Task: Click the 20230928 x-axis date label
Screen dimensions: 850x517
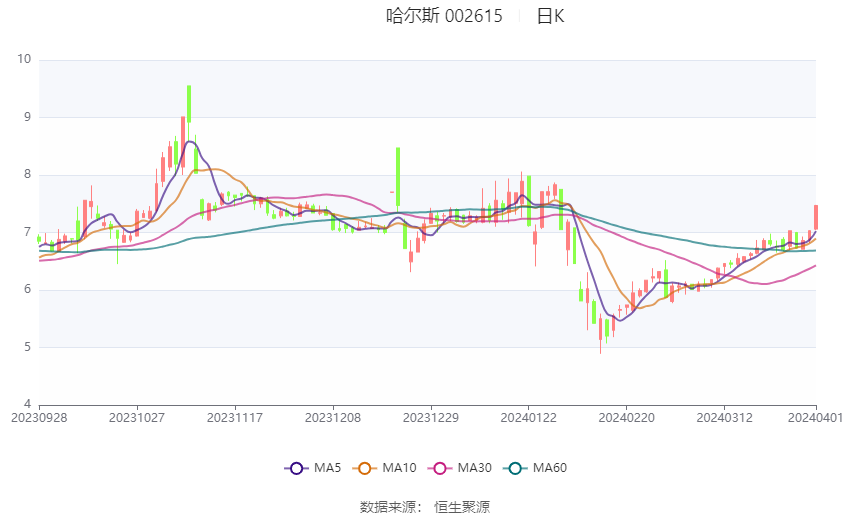Action: point(39,418)
